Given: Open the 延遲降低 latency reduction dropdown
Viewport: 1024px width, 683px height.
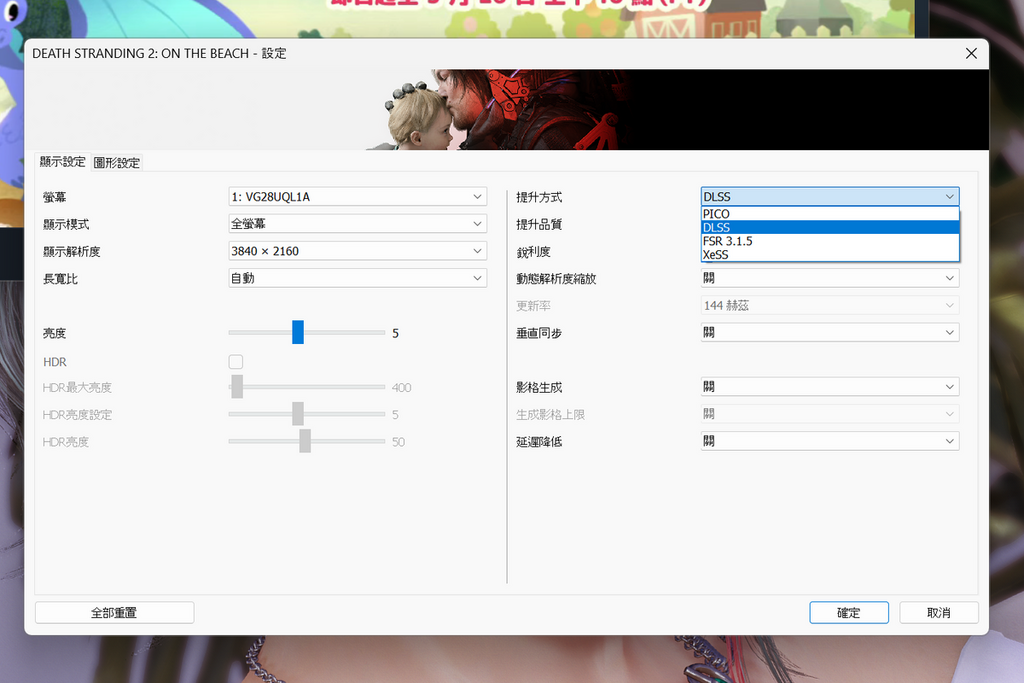Looking at the screenshot, I should click(x=829, y=441).
